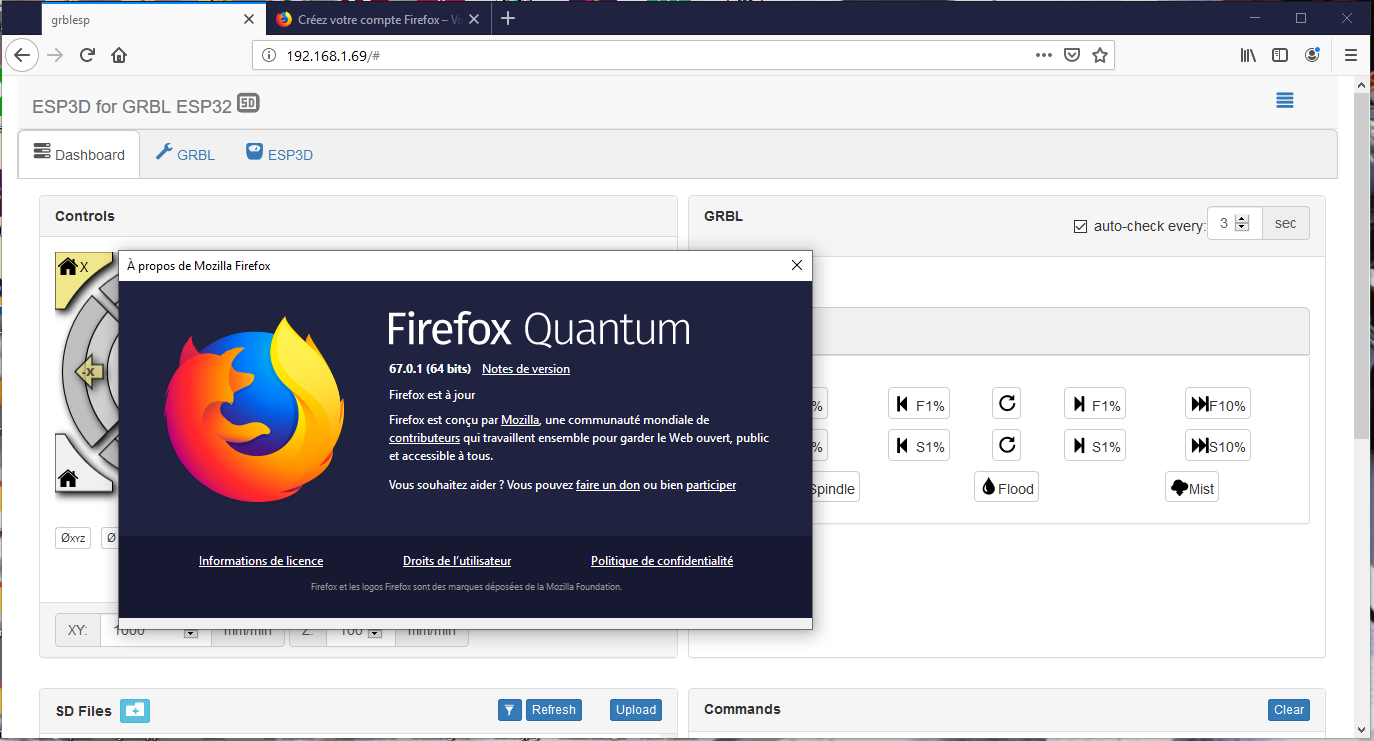Increase feed rate by 1% (F1%)
This screenshot has height=741, width=1374.
point(1095,405)
